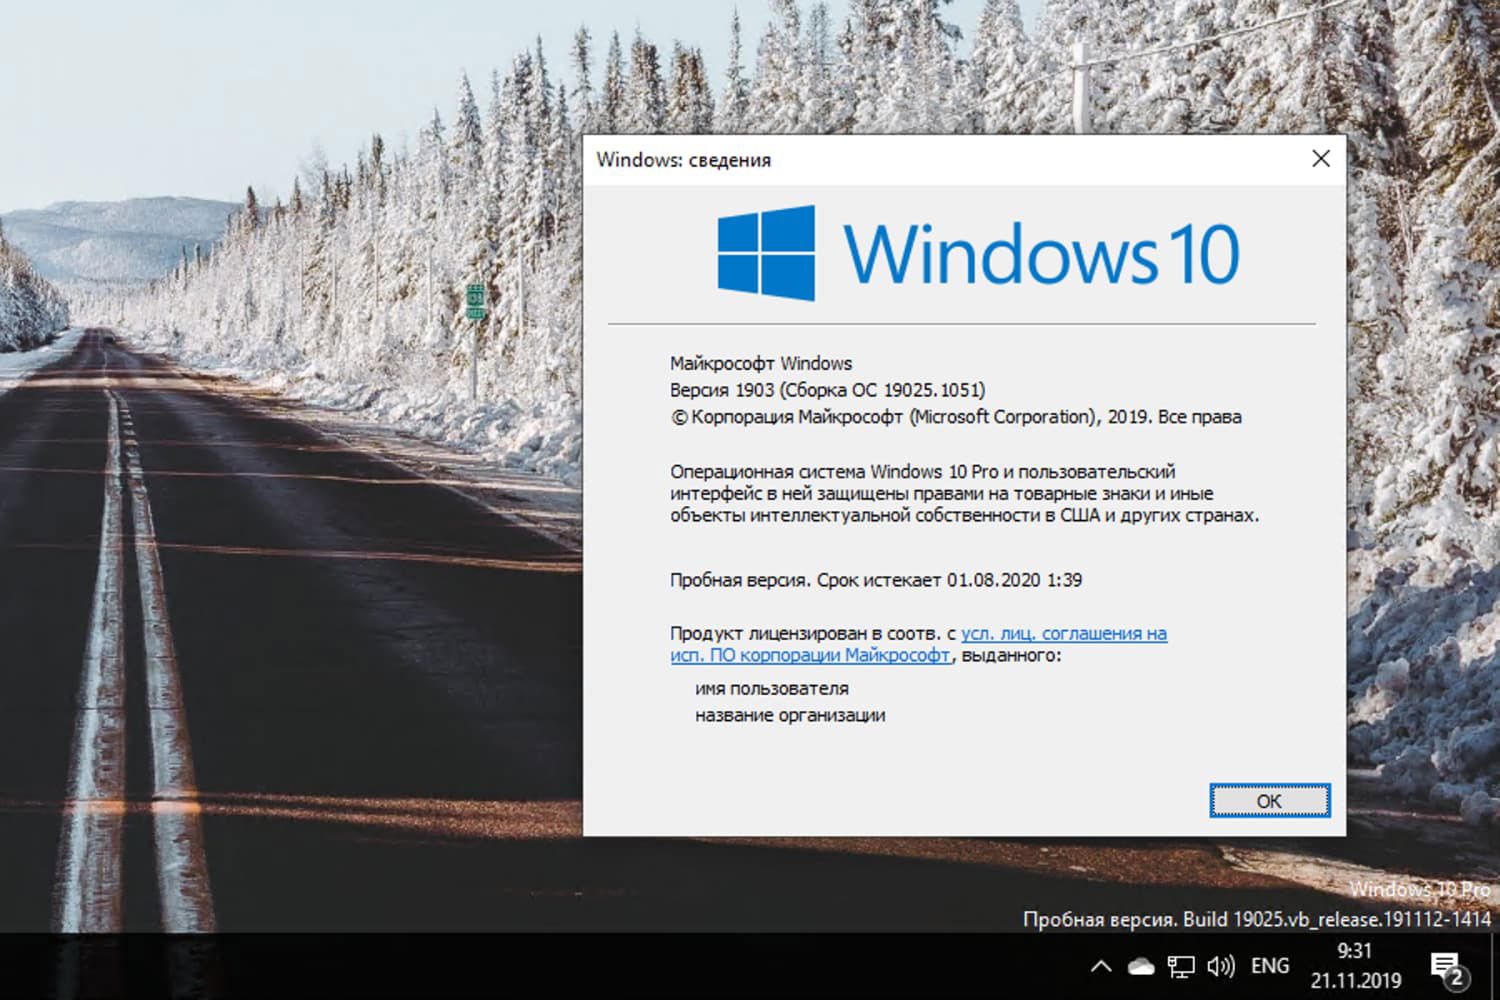This screenshot has height=1000, width=1500.
Task: Expand hidden system tray icons chevron
Action: click(x=1100, y=966)
